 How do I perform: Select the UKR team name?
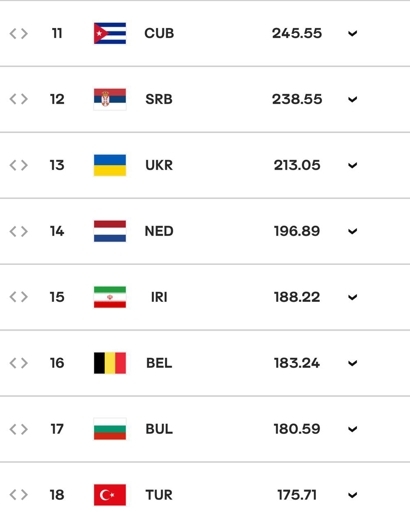point(159,165)
